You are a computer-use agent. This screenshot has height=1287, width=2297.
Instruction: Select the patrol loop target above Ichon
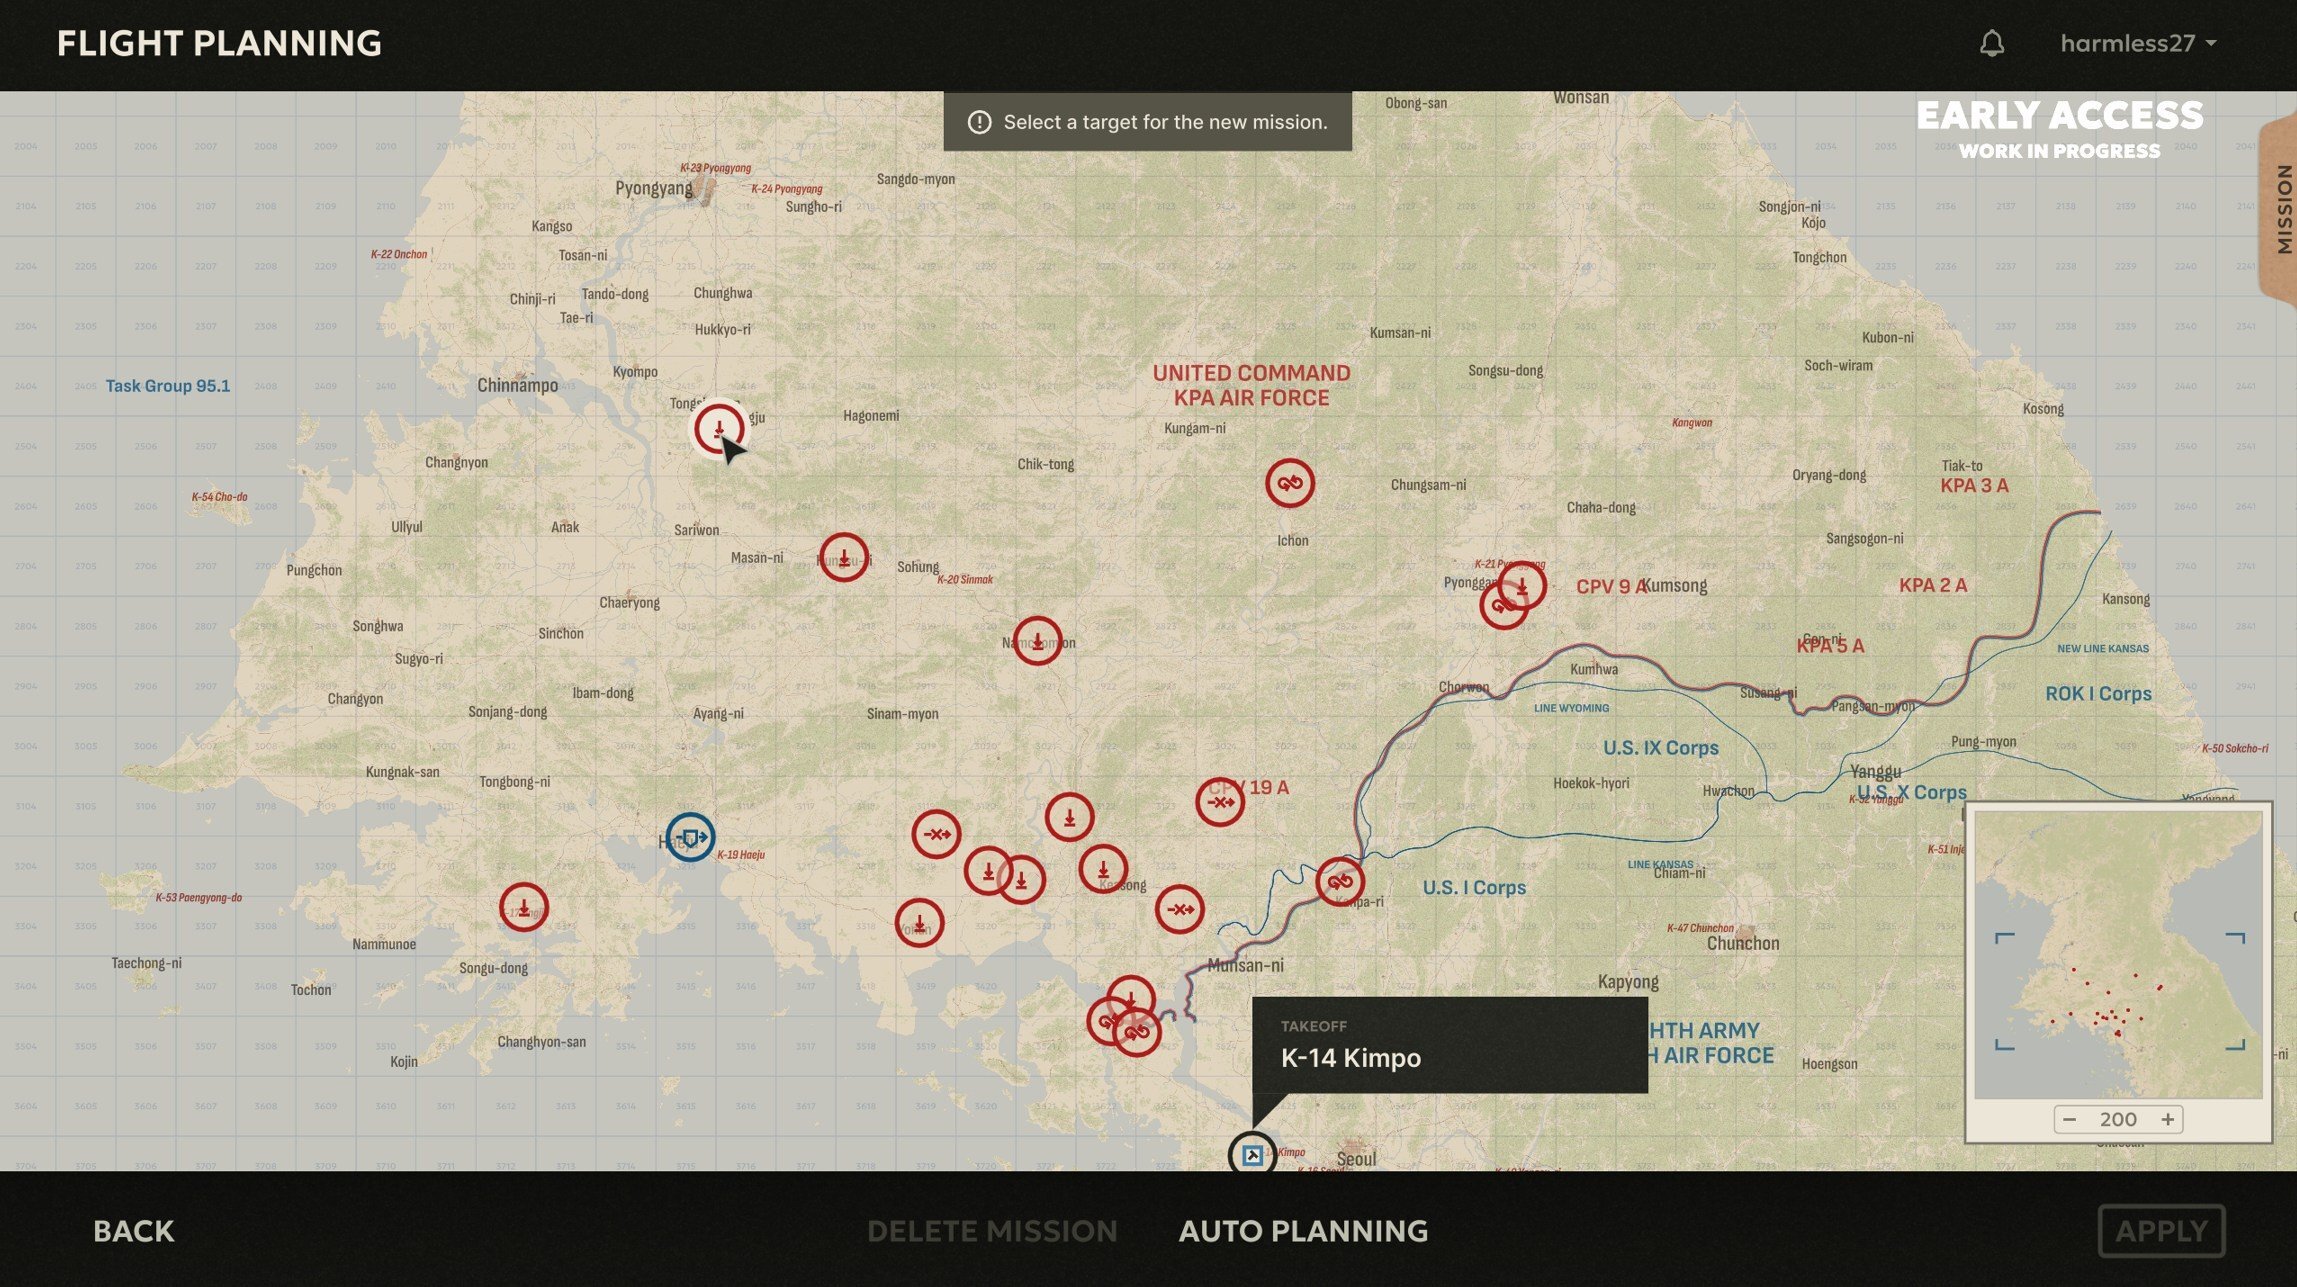[x=1289, y=483]
